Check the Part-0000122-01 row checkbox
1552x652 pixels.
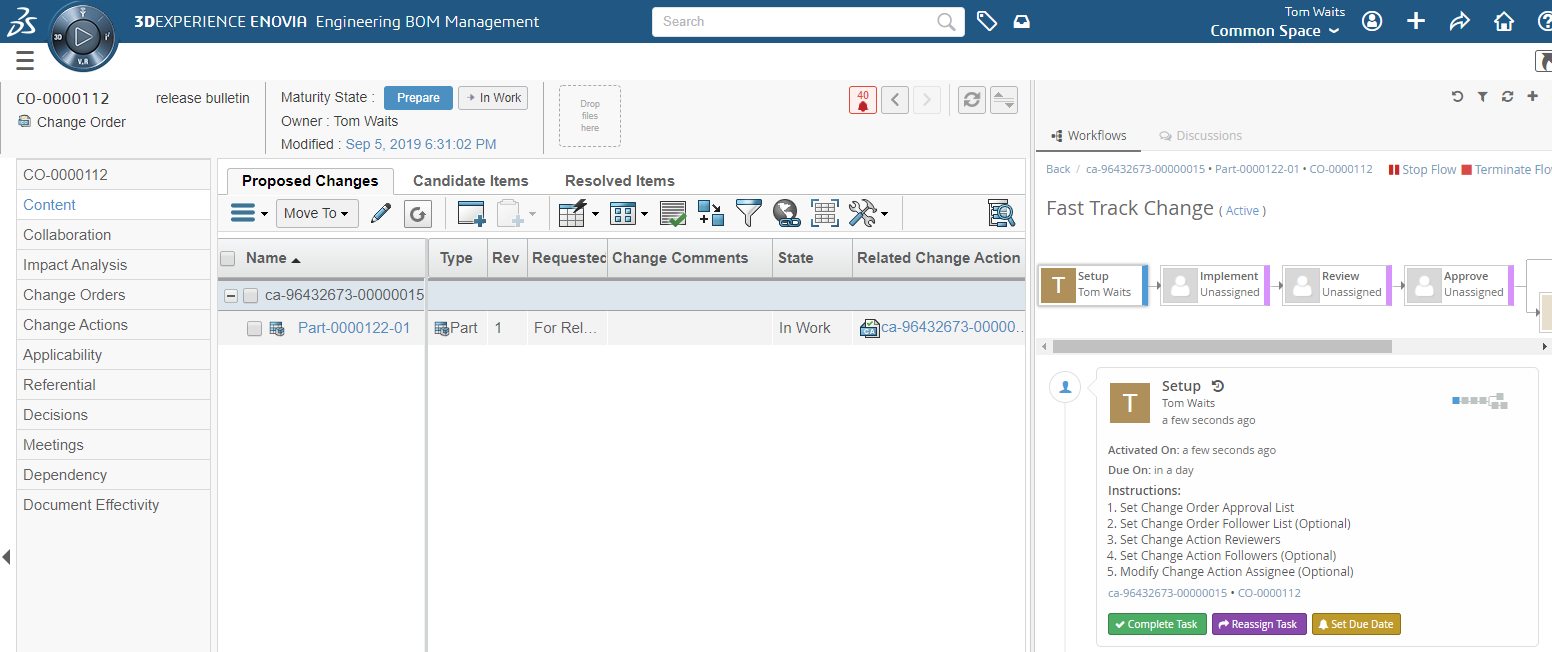point(254,328)
